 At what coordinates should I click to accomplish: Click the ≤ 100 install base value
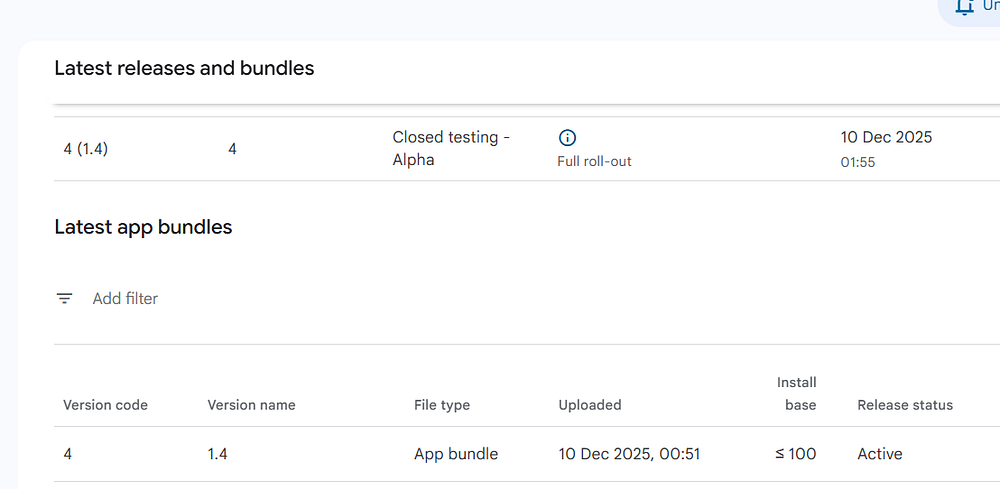click(x=796, y=454)
